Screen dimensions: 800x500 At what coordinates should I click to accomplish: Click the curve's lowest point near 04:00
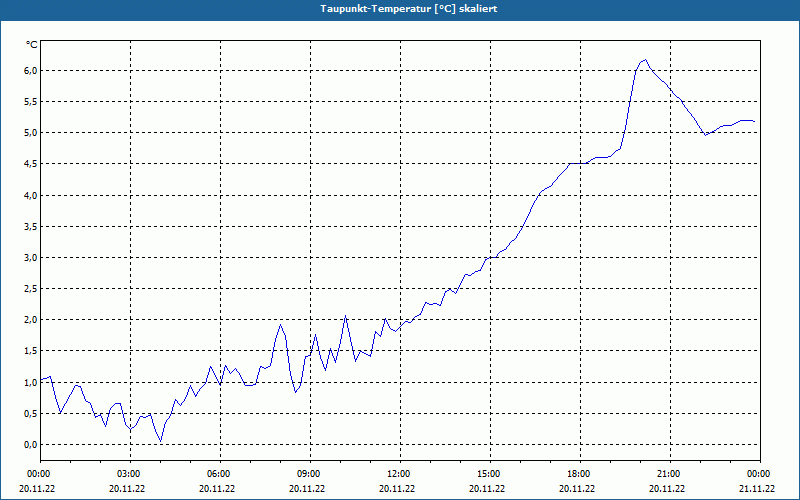click(161, 441)
